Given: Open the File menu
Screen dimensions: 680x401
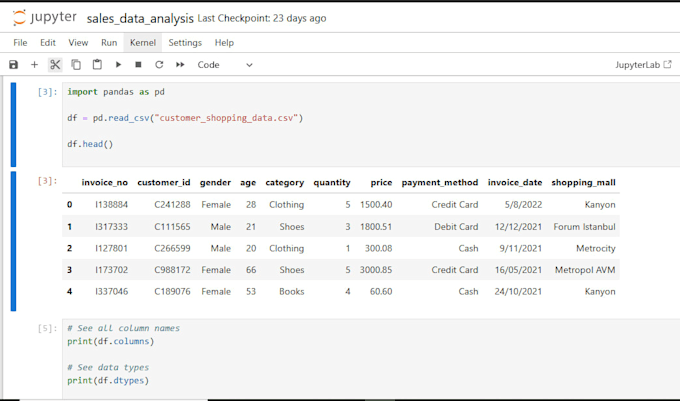Looking at the screenshot, I should coord(20,42).
